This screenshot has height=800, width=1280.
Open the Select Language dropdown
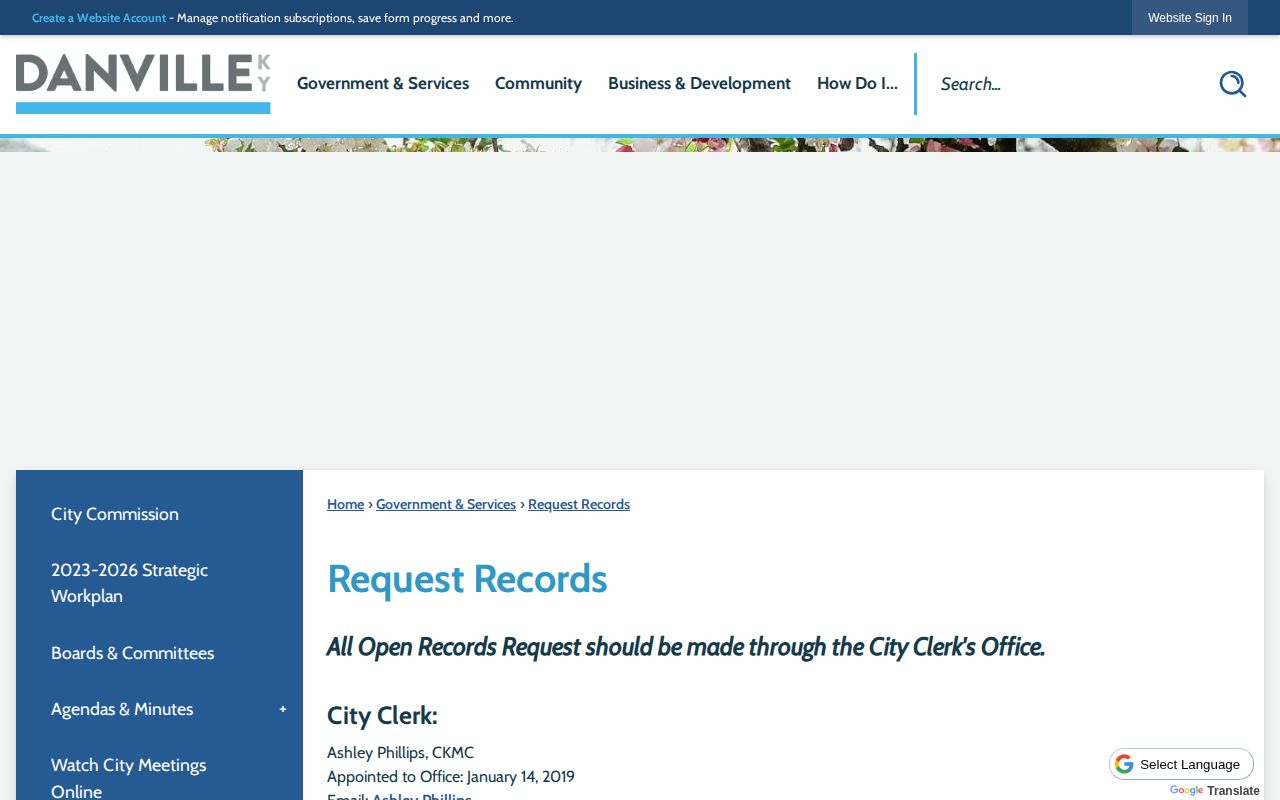pos(1181,764)
